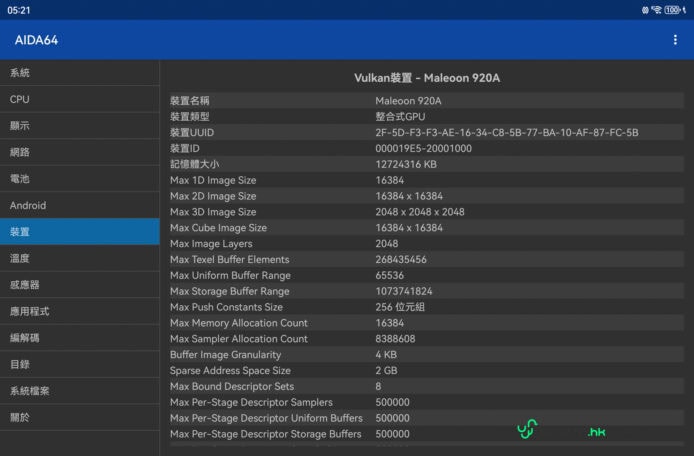The height and width of the screenshot is (456, 694).
Task: Select Max Per-Stage Descriptor Uniform Buffers row
Action: [x=427, y=418]
